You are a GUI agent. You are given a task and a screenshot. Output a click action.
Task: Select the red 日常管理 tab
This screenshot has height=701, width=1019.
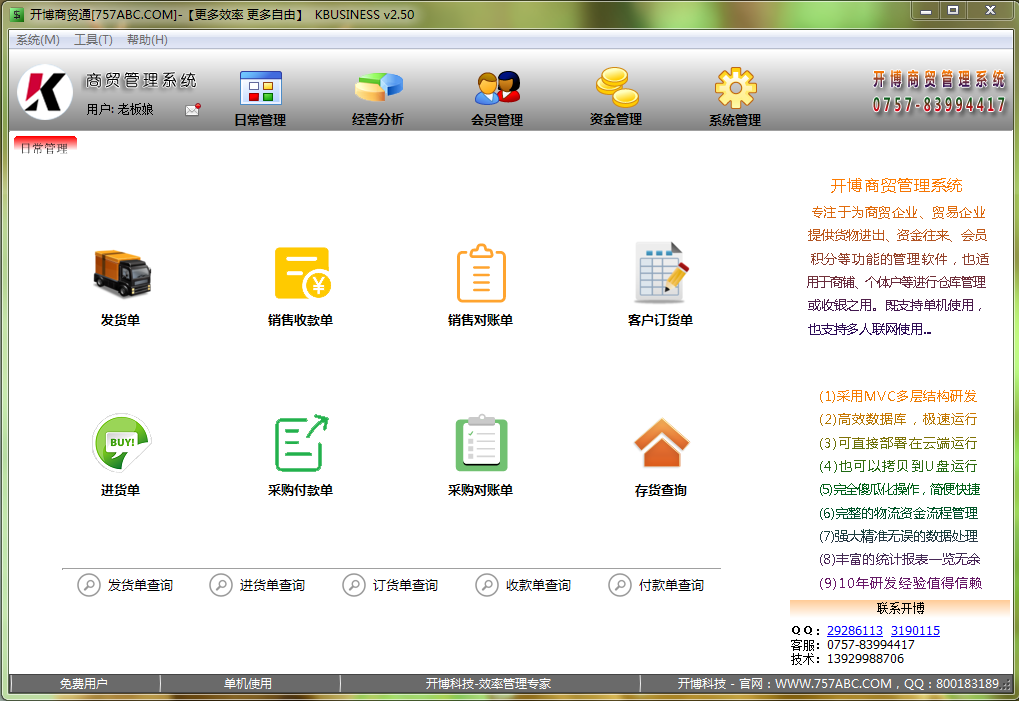point(45,146)
